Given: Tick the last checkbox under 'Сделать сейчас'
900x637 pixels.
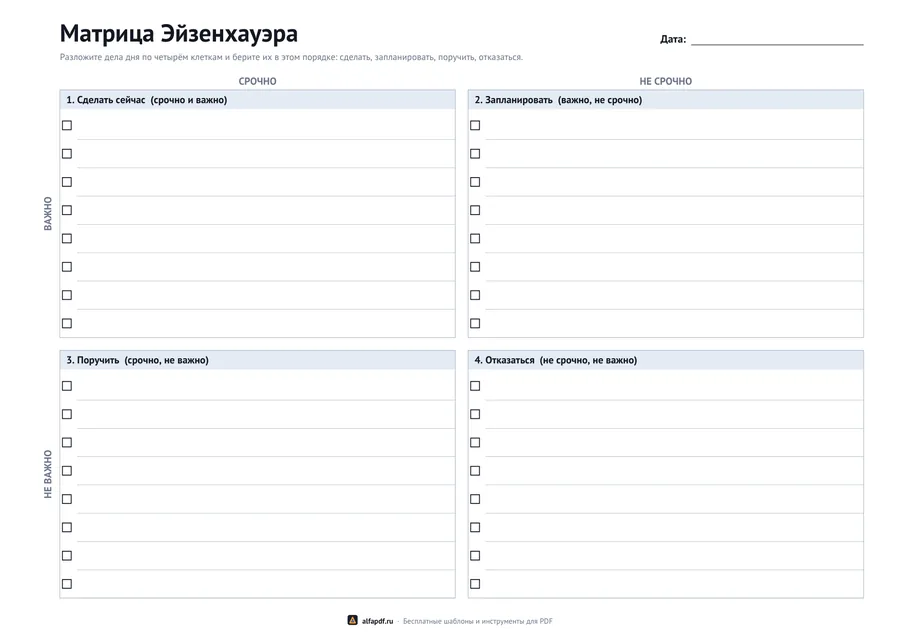Looking at the screenshot, I should point(67,324).
